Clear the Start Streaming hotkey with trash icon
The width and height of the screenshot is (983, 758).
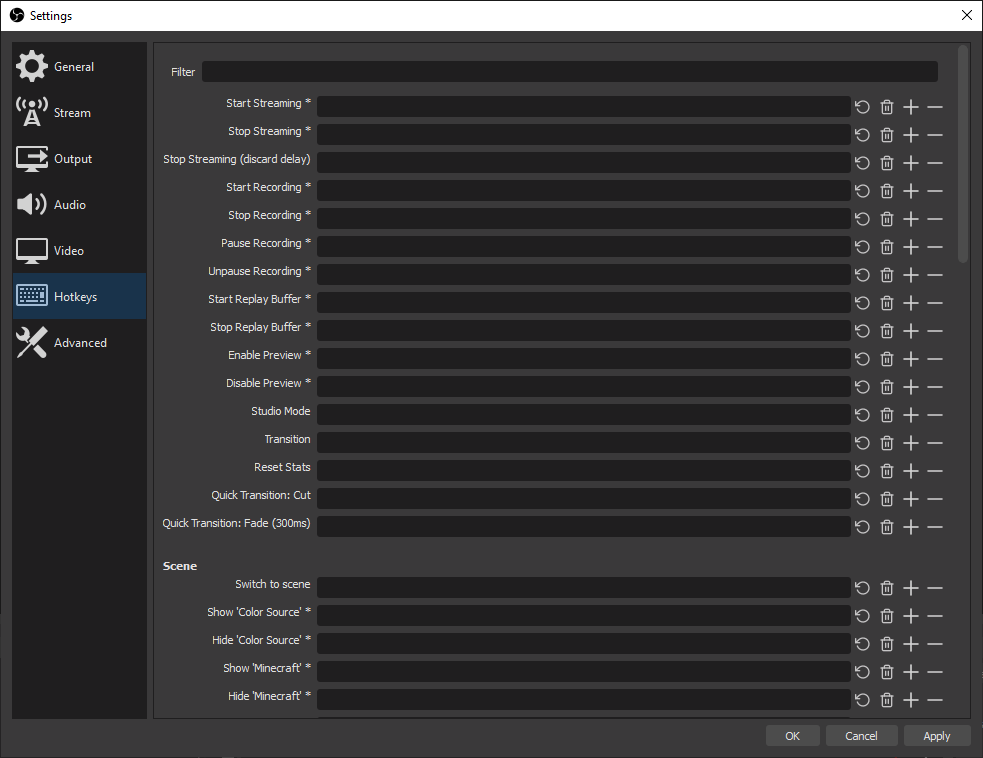pyautogui.click(x=886, y=106)
